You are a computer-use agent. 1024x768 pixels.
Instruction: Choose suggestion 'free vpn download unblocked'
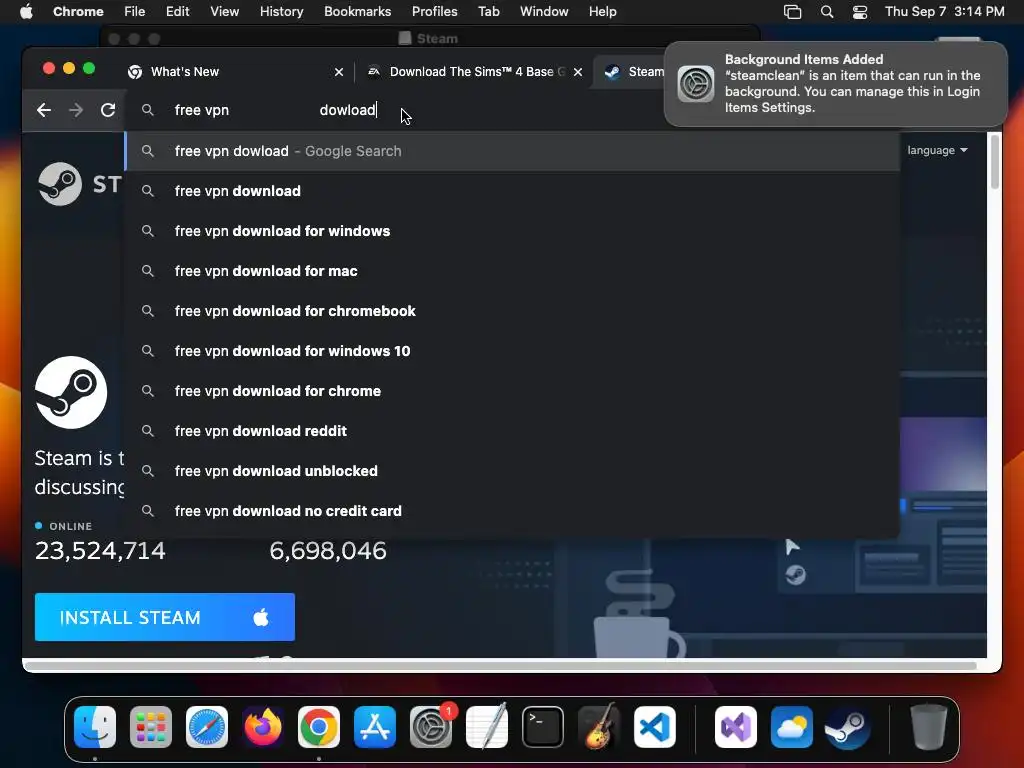click(513, 471)
